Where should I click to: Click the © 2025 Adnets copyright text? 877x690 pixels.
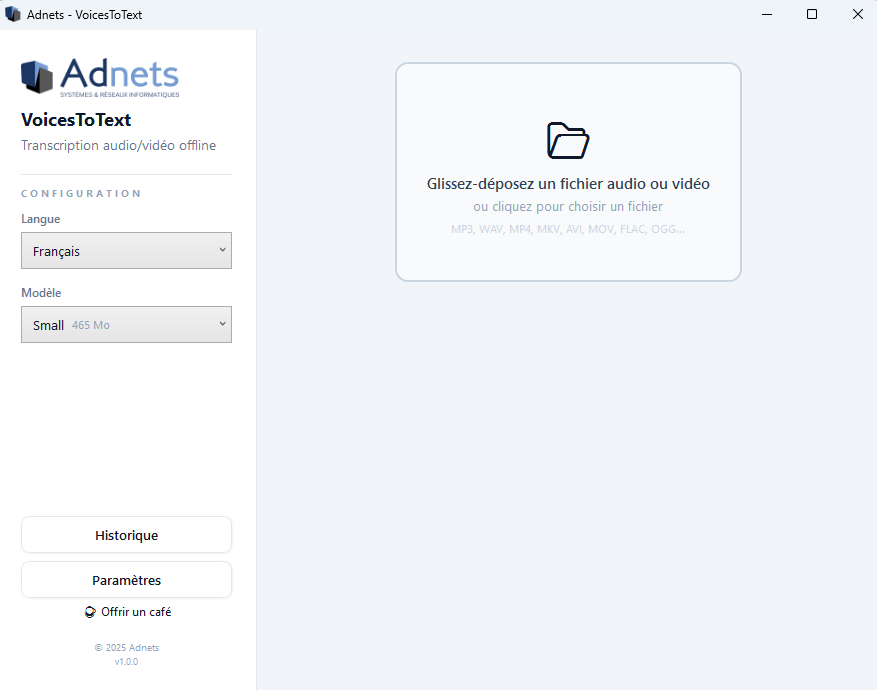(126, 648)
